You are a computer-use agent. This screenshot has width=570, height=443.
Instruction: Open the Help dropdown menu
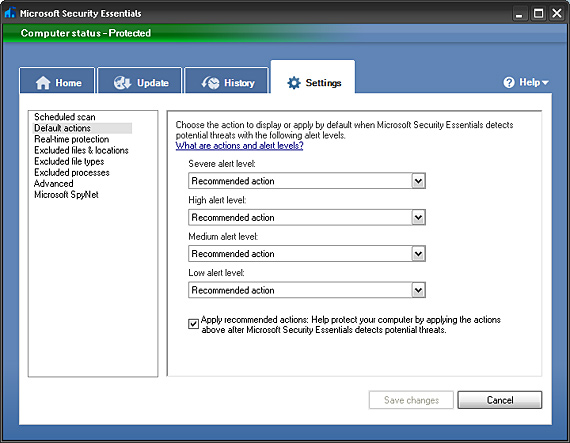click(526, 82)
